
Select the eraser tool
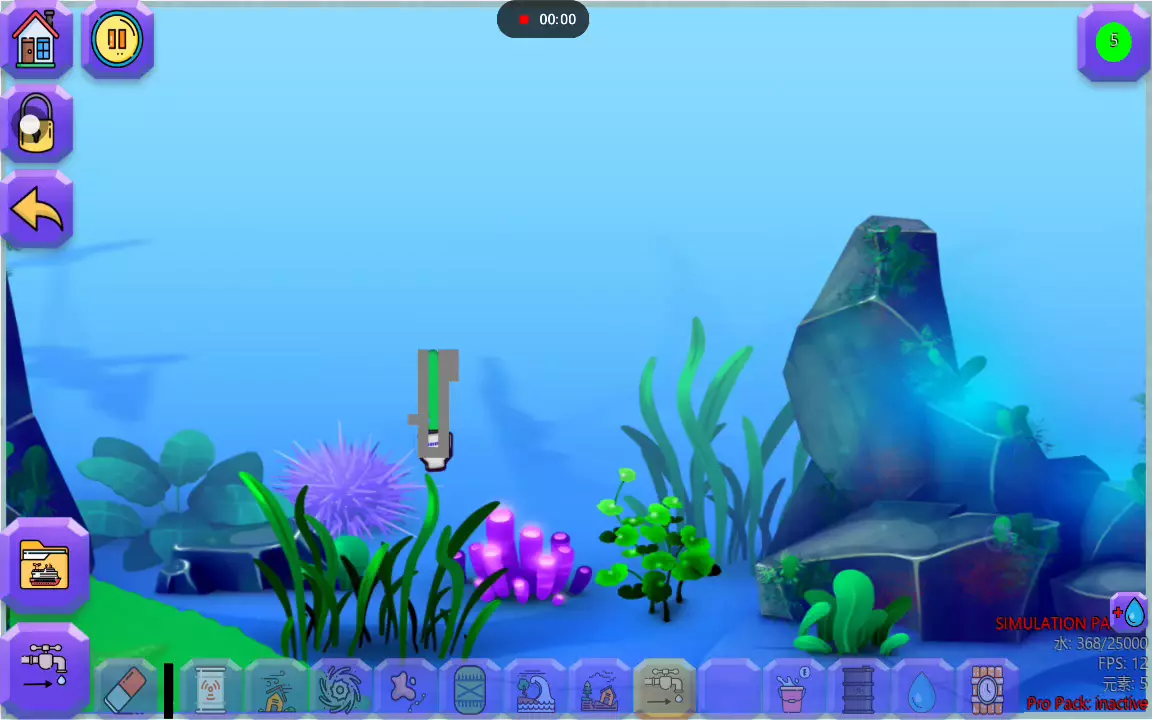pyautogui.click(x=126, y=689)
